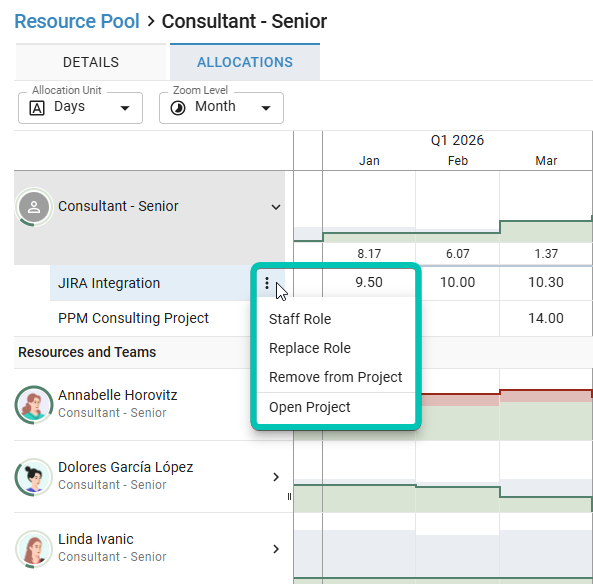Image resolution: width=593 pixels, height=584 pixels.
Task: Click the Resources and Teams section header
Action: [x=87, y=352]
